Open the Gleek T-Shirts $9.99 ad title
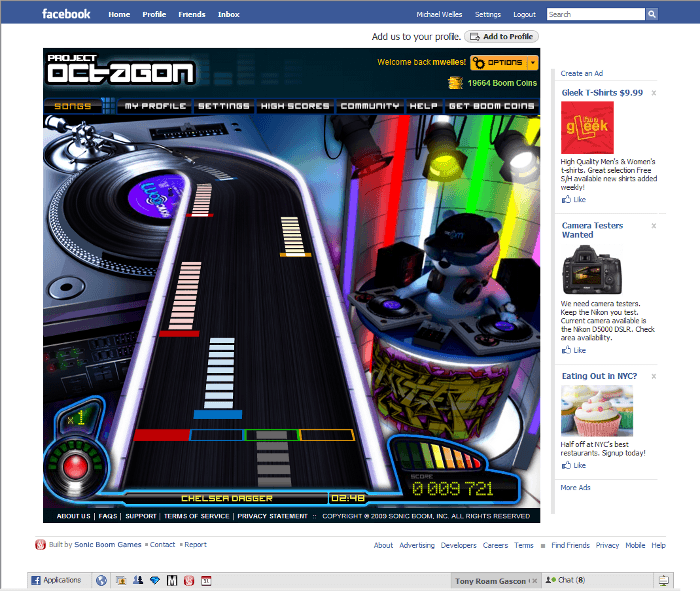Image resolution: width=700 pixels, height=591 pixels. point(602,93)
